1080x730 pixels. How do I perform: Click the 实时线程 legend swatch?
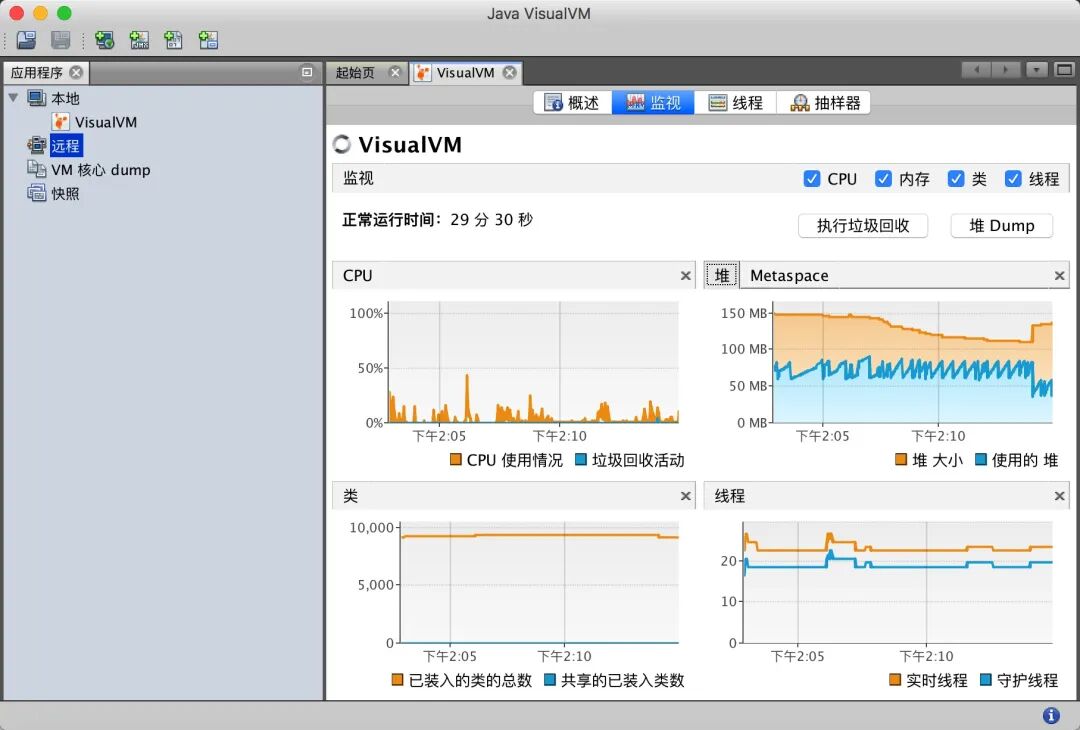pos(895,680)
